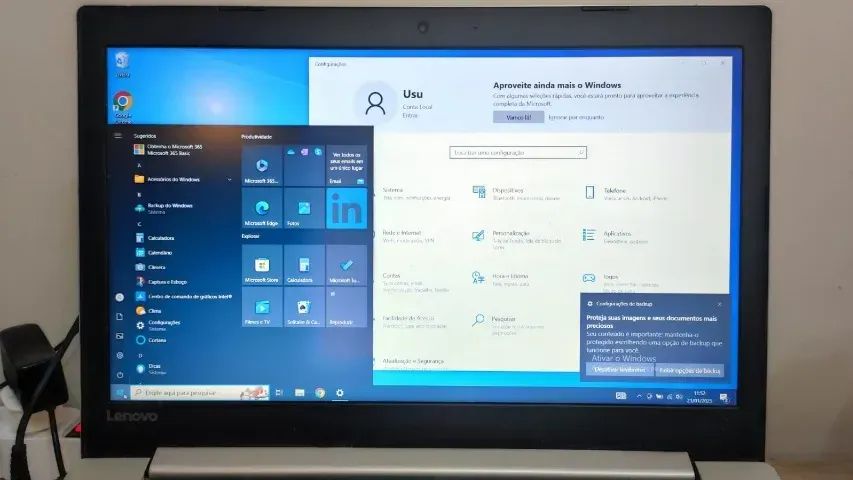Open the Fotos tile
The height and width of the screenshot is (480, 853).
tap(304, 208)
